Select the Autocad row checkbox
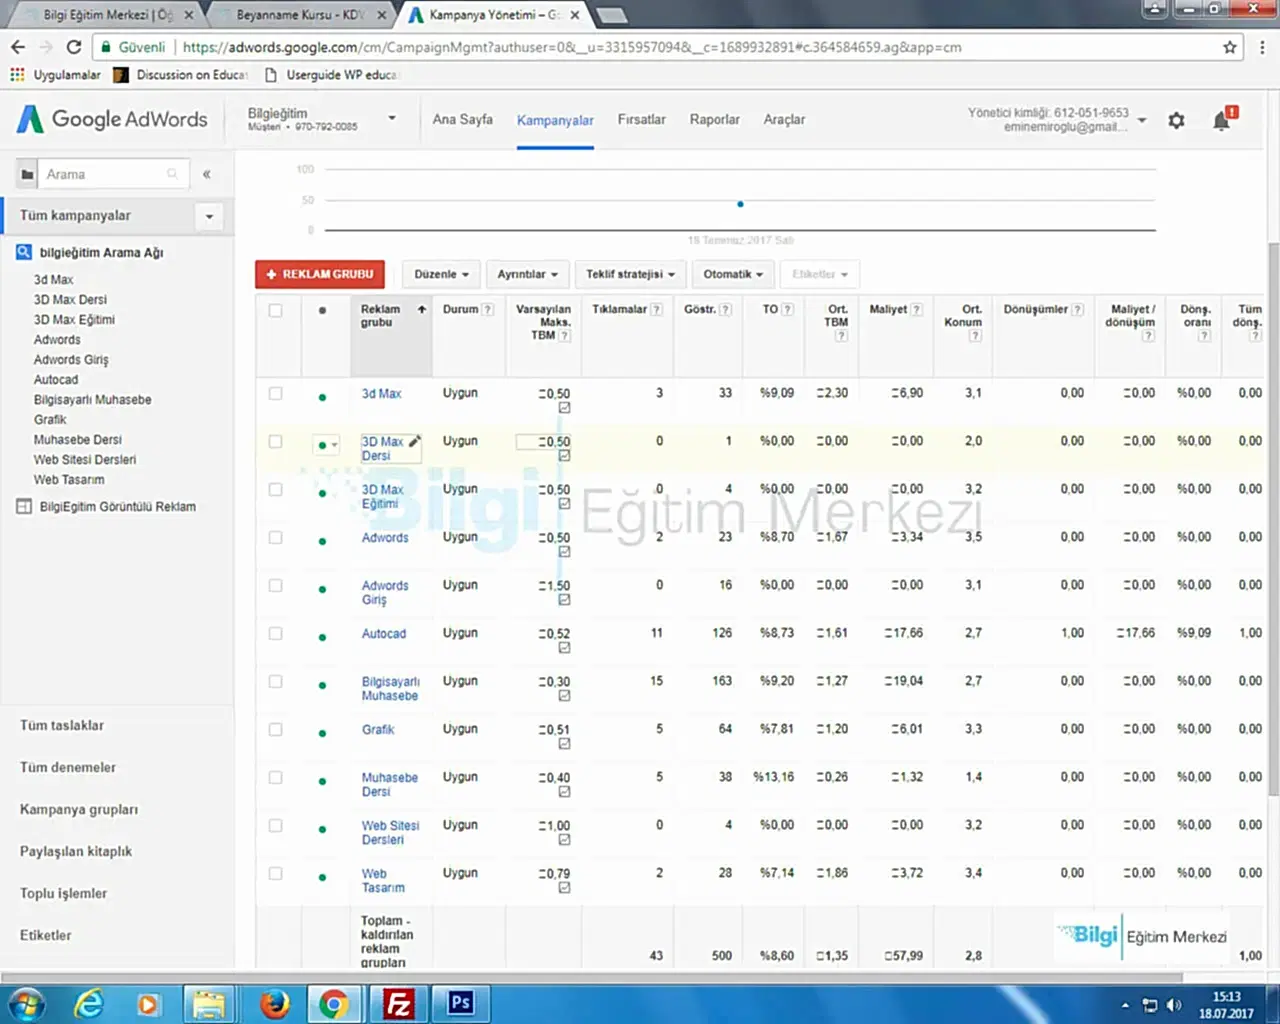The width and height of the screenshot is (1280, 1024). (275, 634)
